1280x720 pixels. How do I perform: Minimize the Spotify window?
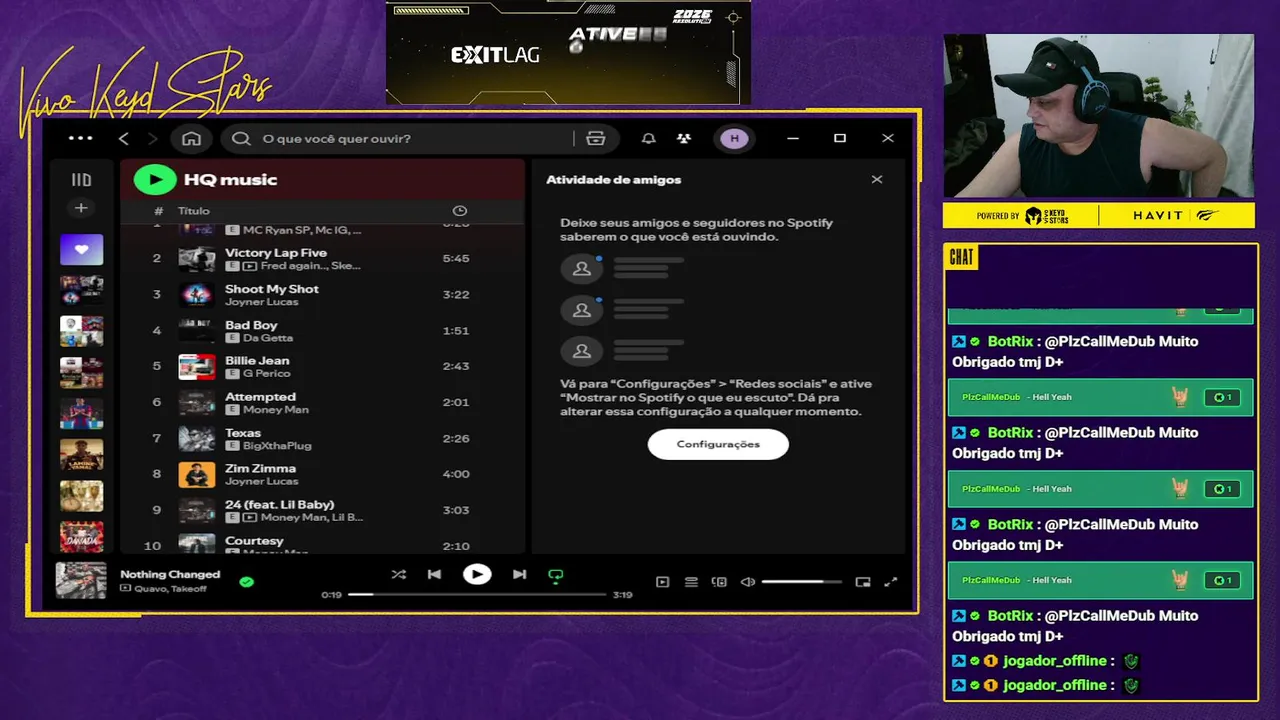(x=792, y=138)
